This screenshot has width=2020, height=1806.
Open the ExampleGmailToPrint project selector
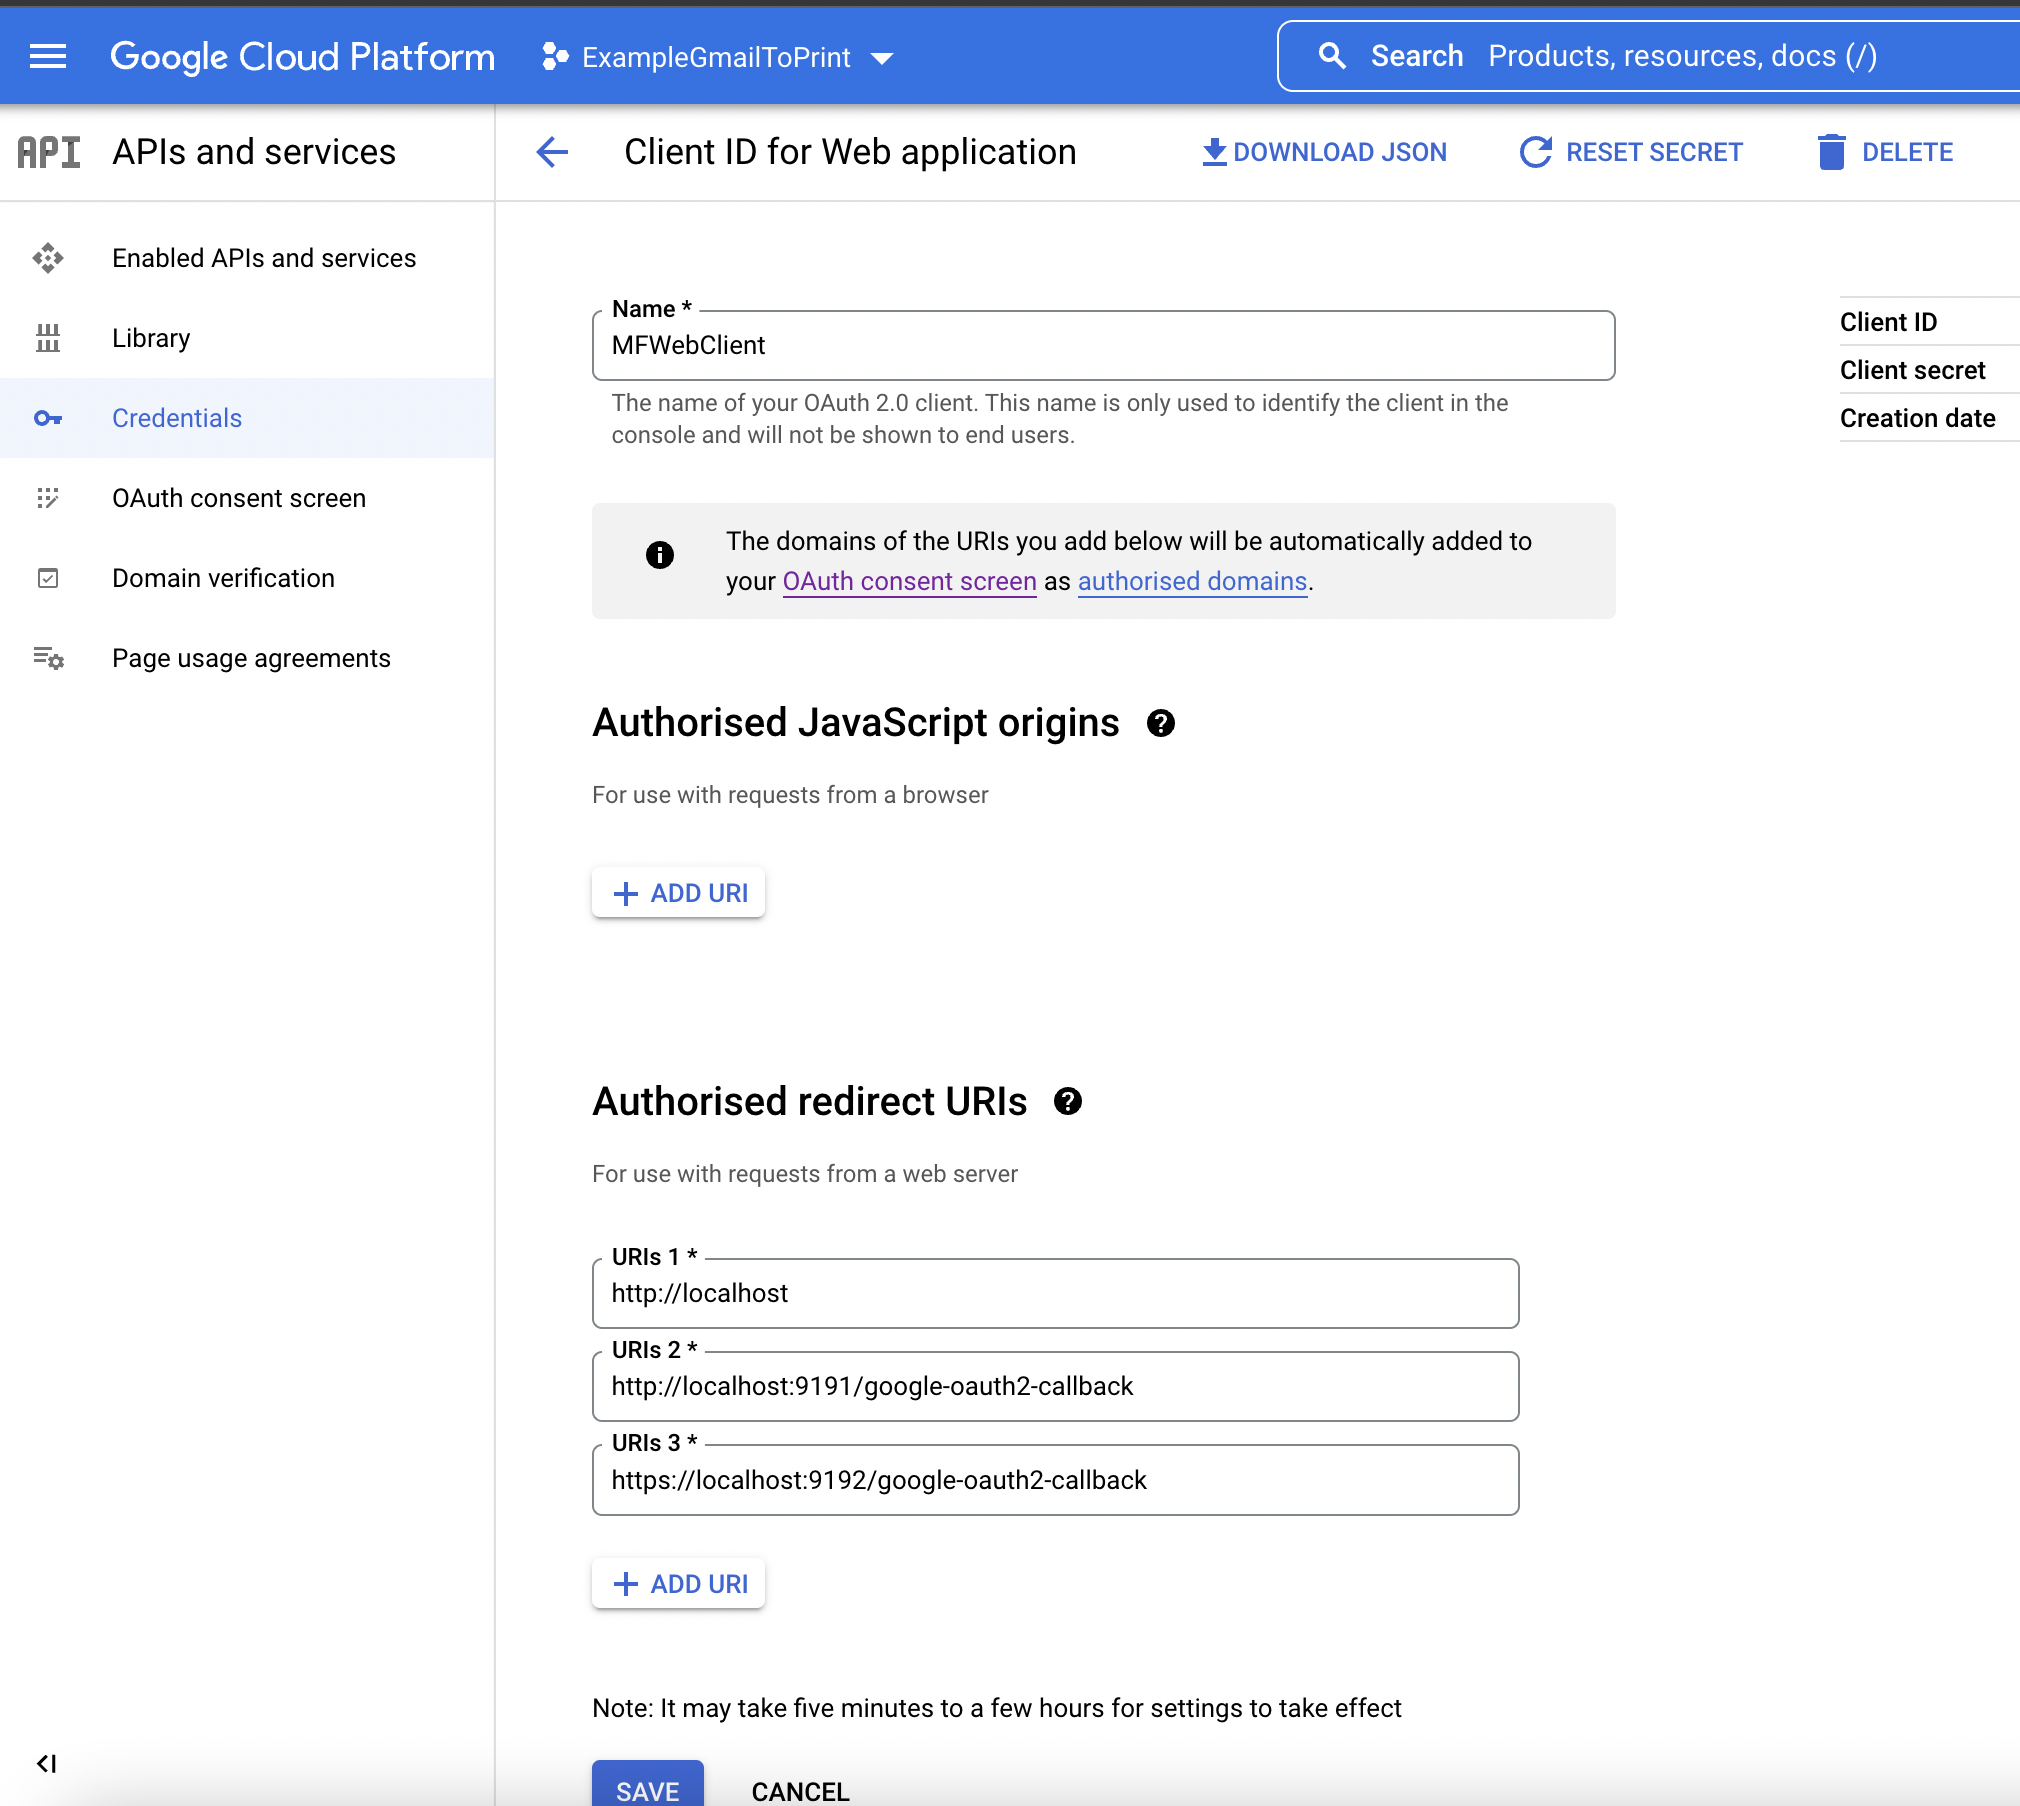tap(717, 57)
